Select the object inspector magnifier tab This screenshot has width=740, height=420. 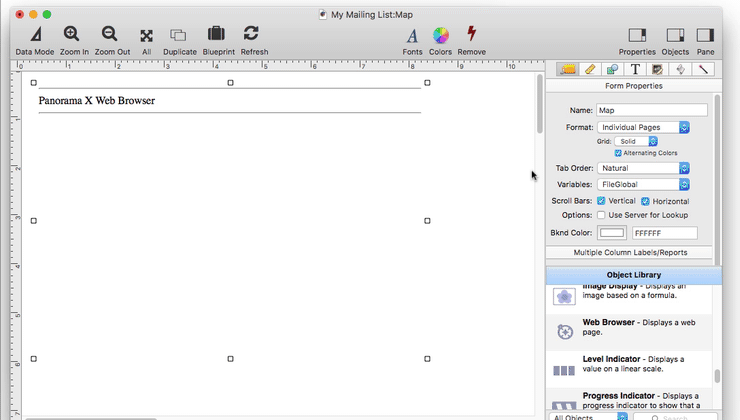coord(613,69)
